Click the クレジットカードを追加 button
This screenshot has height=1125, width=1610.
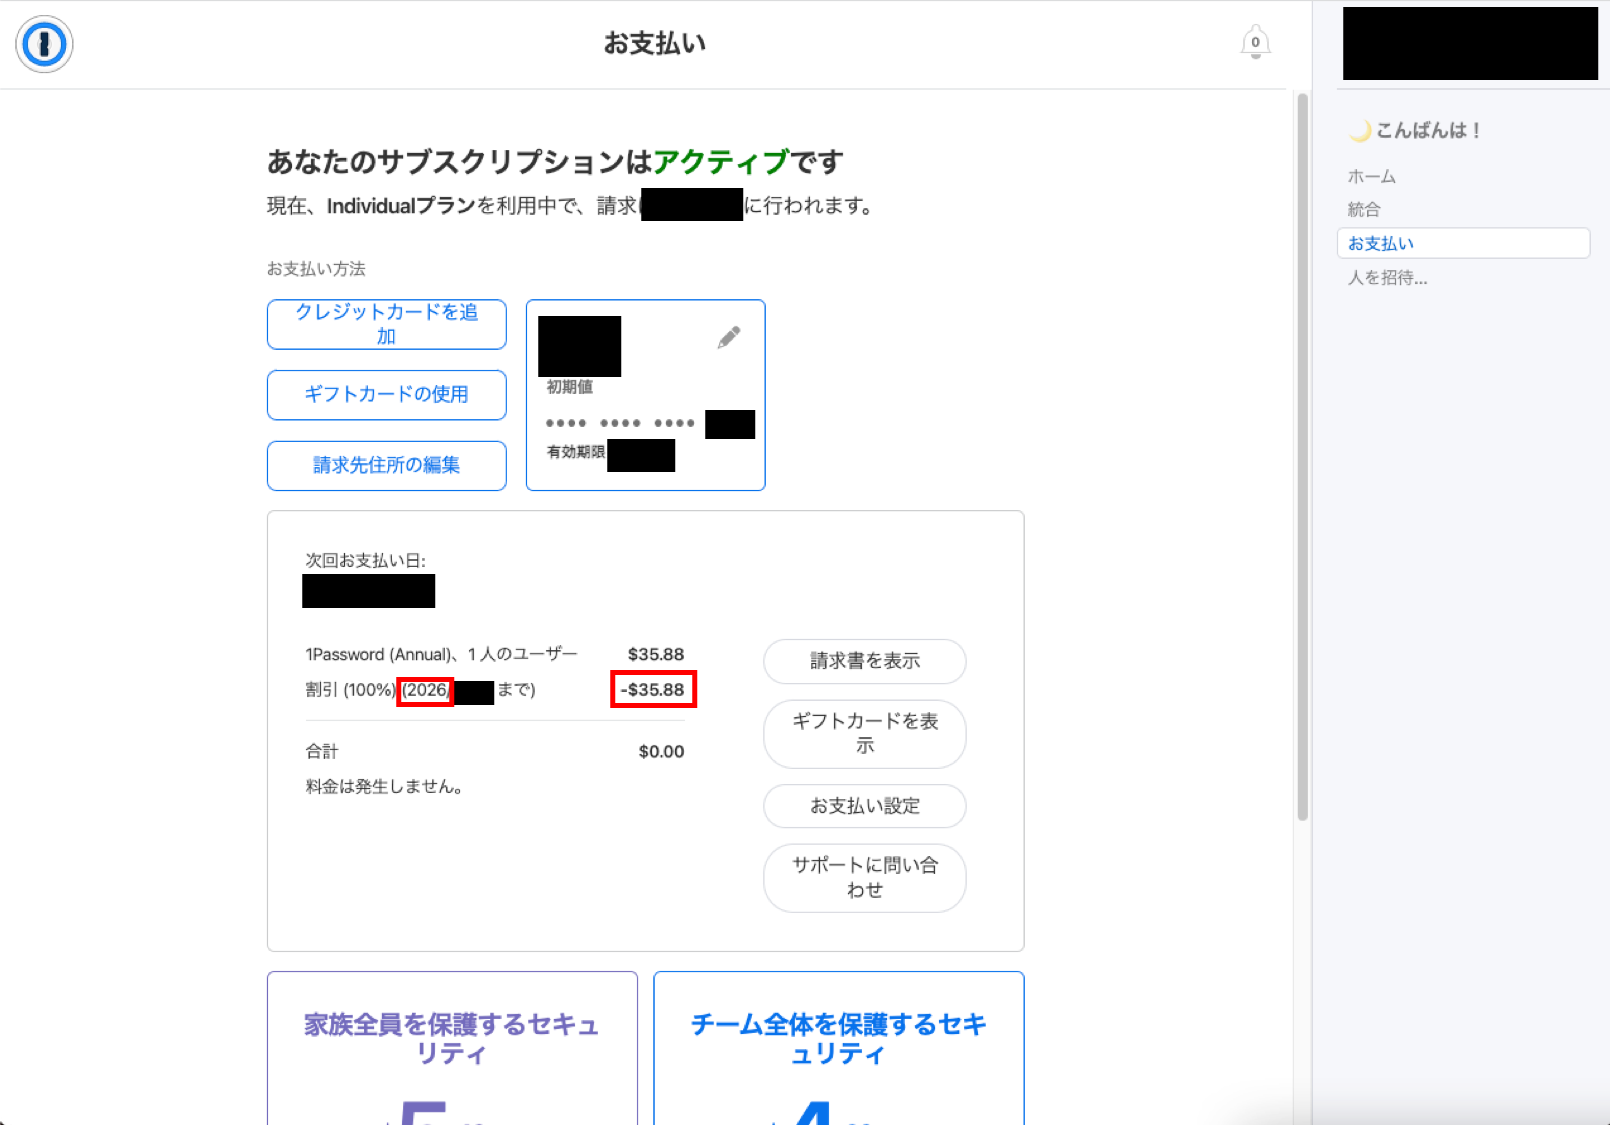click(387, 324)
